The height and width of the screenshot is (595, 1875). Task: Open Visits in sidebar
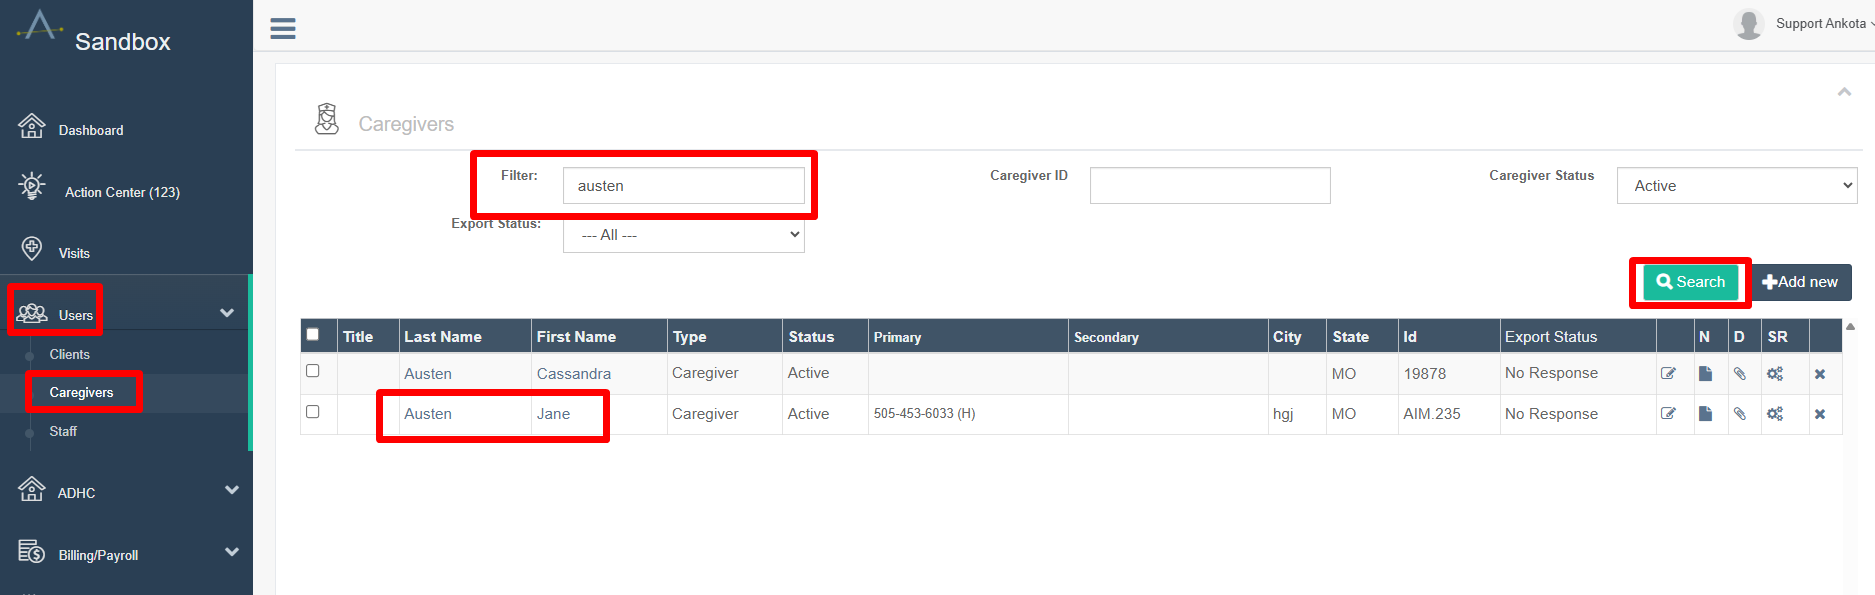74,253
